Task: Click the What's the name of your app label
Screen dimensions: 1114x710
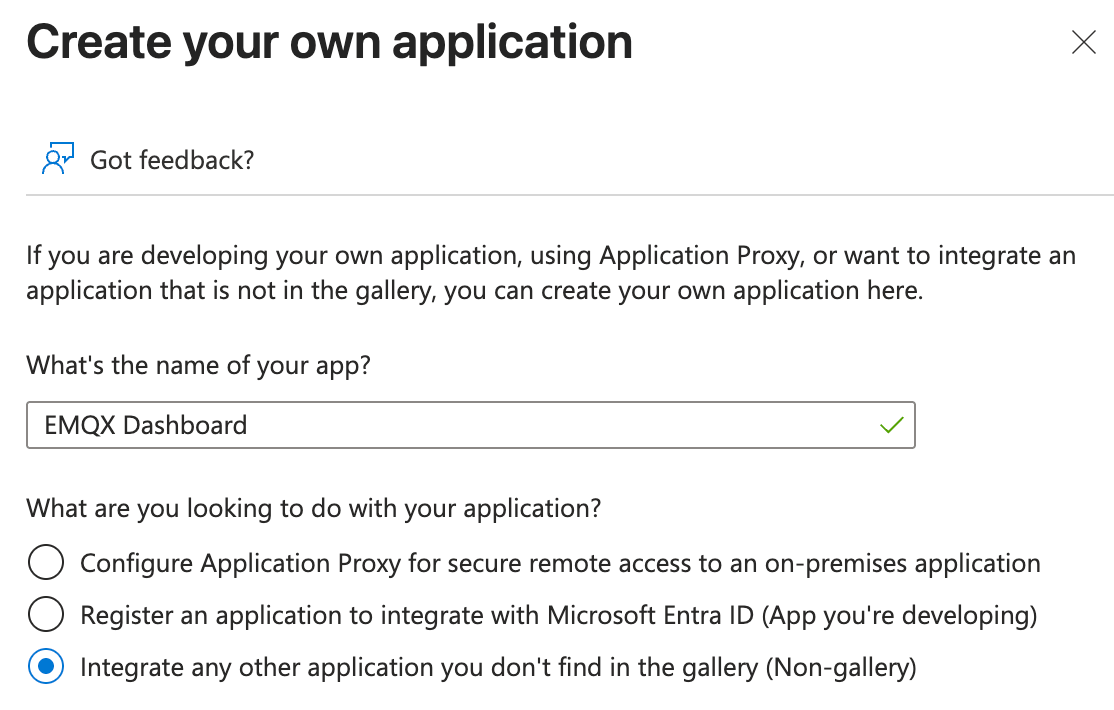Action: click(x=196, y=365)
